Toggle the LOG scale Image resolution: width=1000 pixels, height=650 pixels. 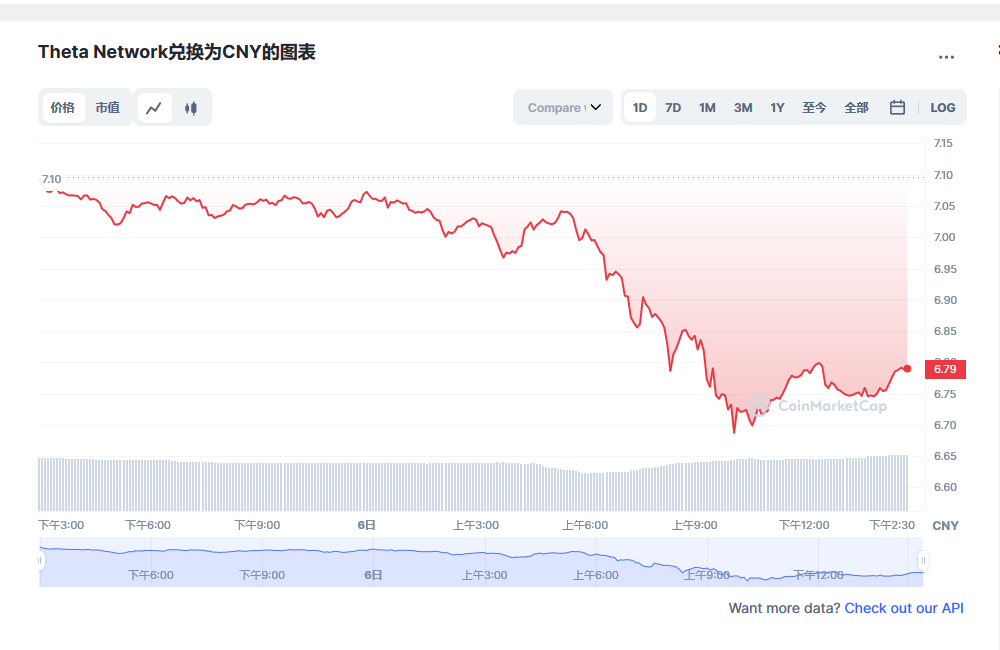[x=943, y=107]
